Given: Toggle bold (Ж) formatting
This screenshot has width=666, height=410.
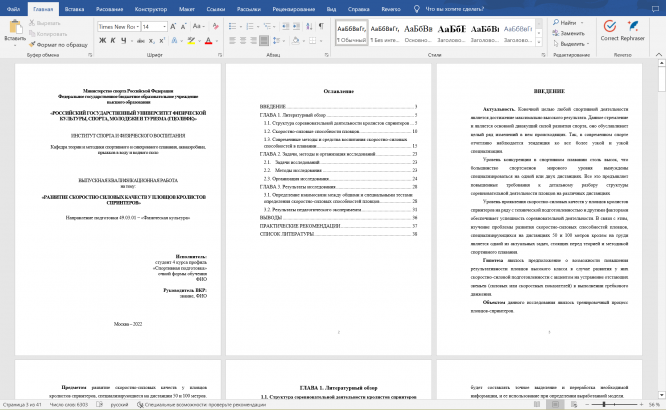Looking at the screenshot, I should pyautogui.click(x=102, y=41).
